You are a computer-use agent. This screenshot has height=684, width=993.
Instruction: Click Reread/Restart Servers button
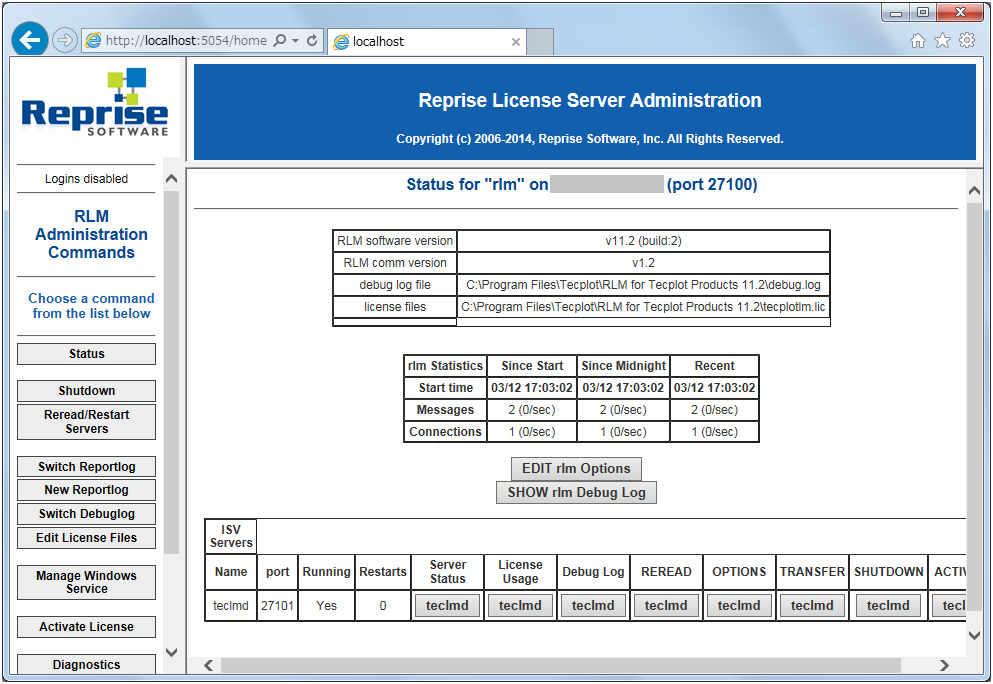(x=86, y=422)
